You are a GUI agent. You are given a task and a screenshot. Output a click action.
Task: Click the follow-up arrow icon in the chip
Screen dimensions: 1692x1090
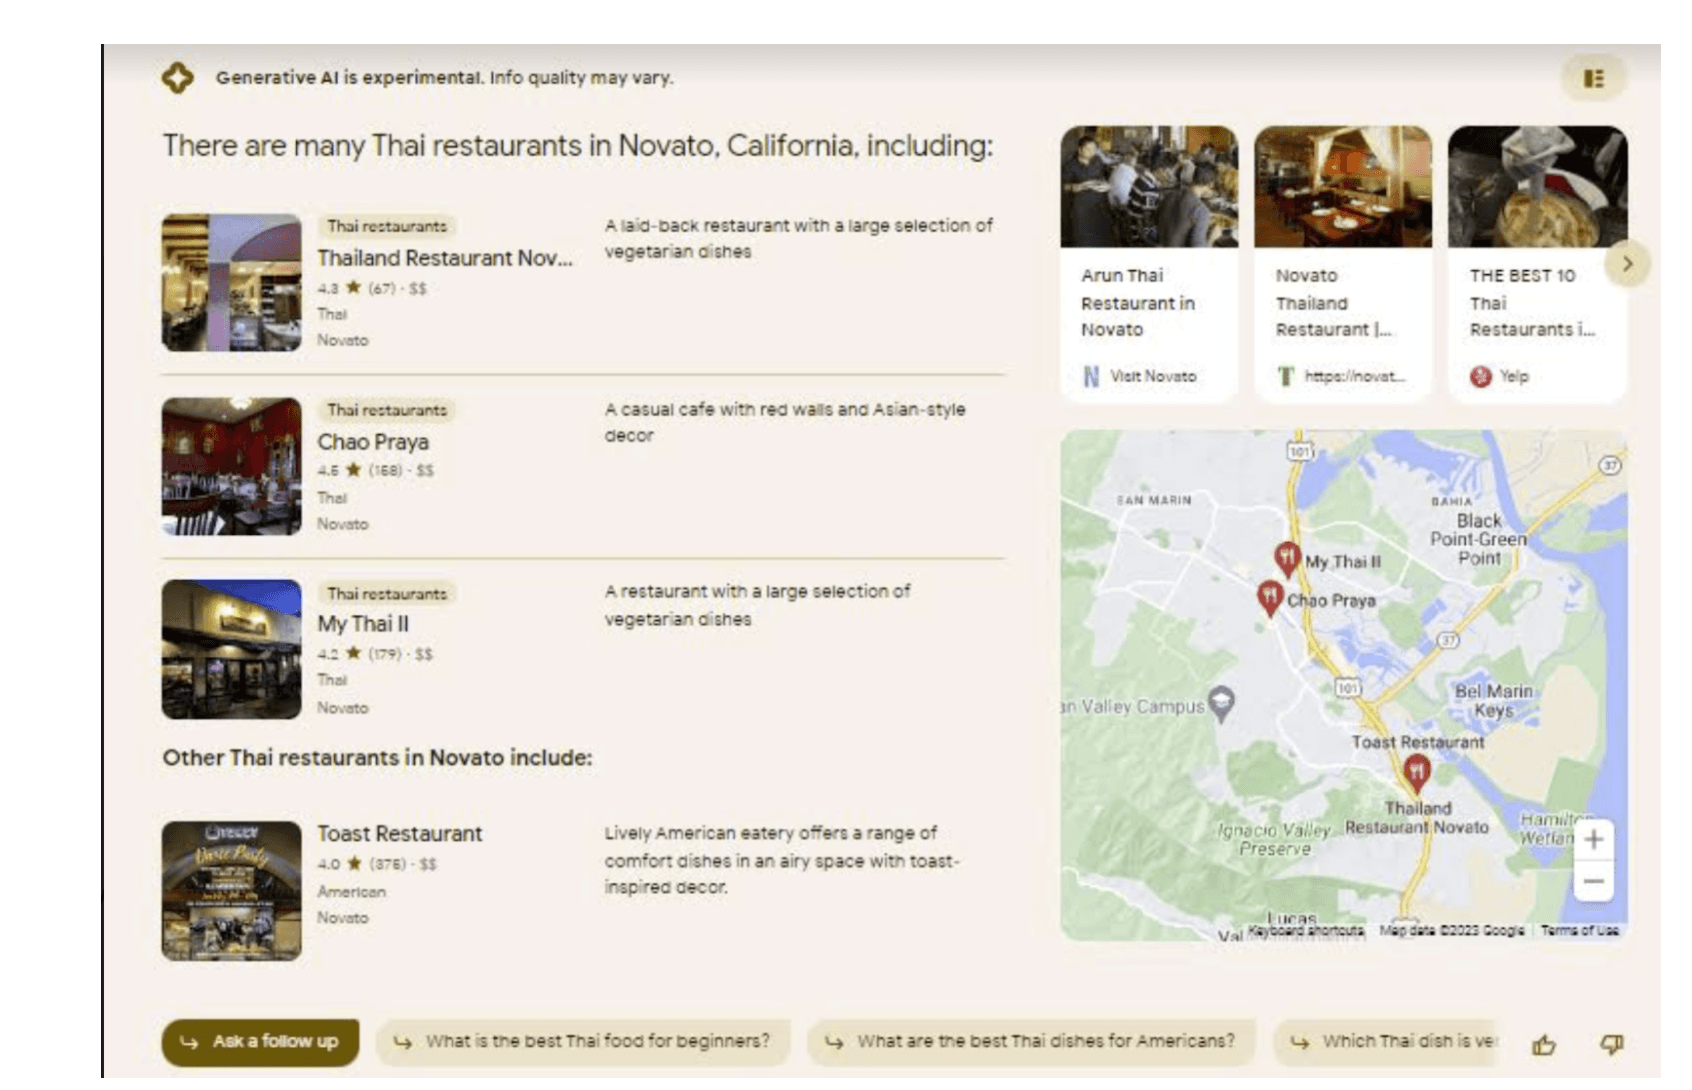[x=189, y=1041]
